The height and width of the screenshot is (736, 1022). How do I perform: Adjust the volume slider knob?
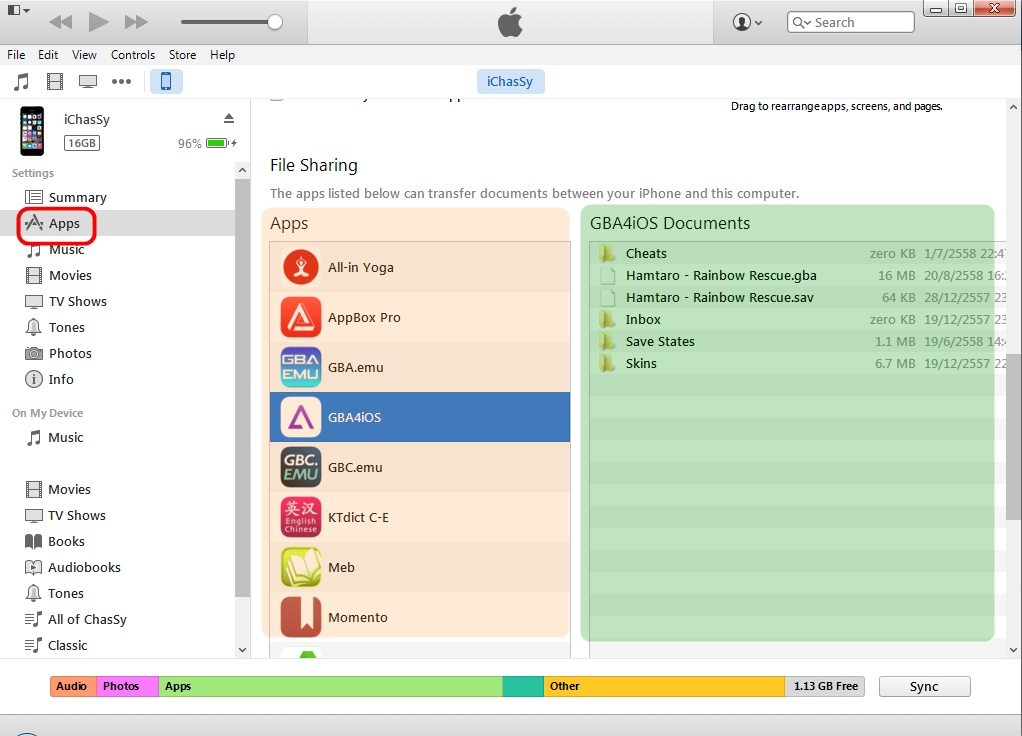[x=275, y=22]
